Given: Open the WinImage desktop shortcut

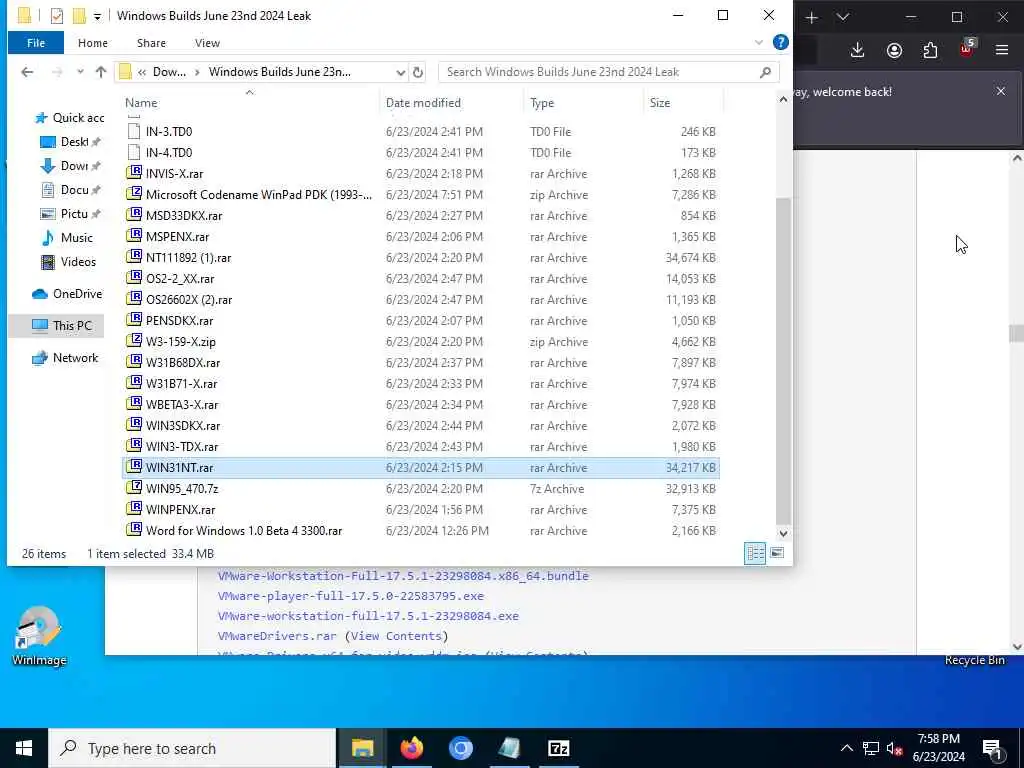Looking at the screenshot, I should point(39,636).
